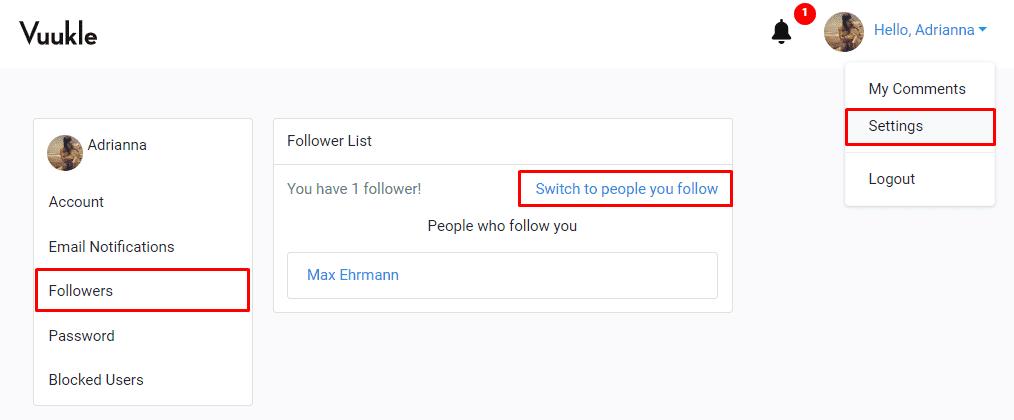Click the Follower List panel header
The image size is (1014, 420).
[x=329, y=141]
